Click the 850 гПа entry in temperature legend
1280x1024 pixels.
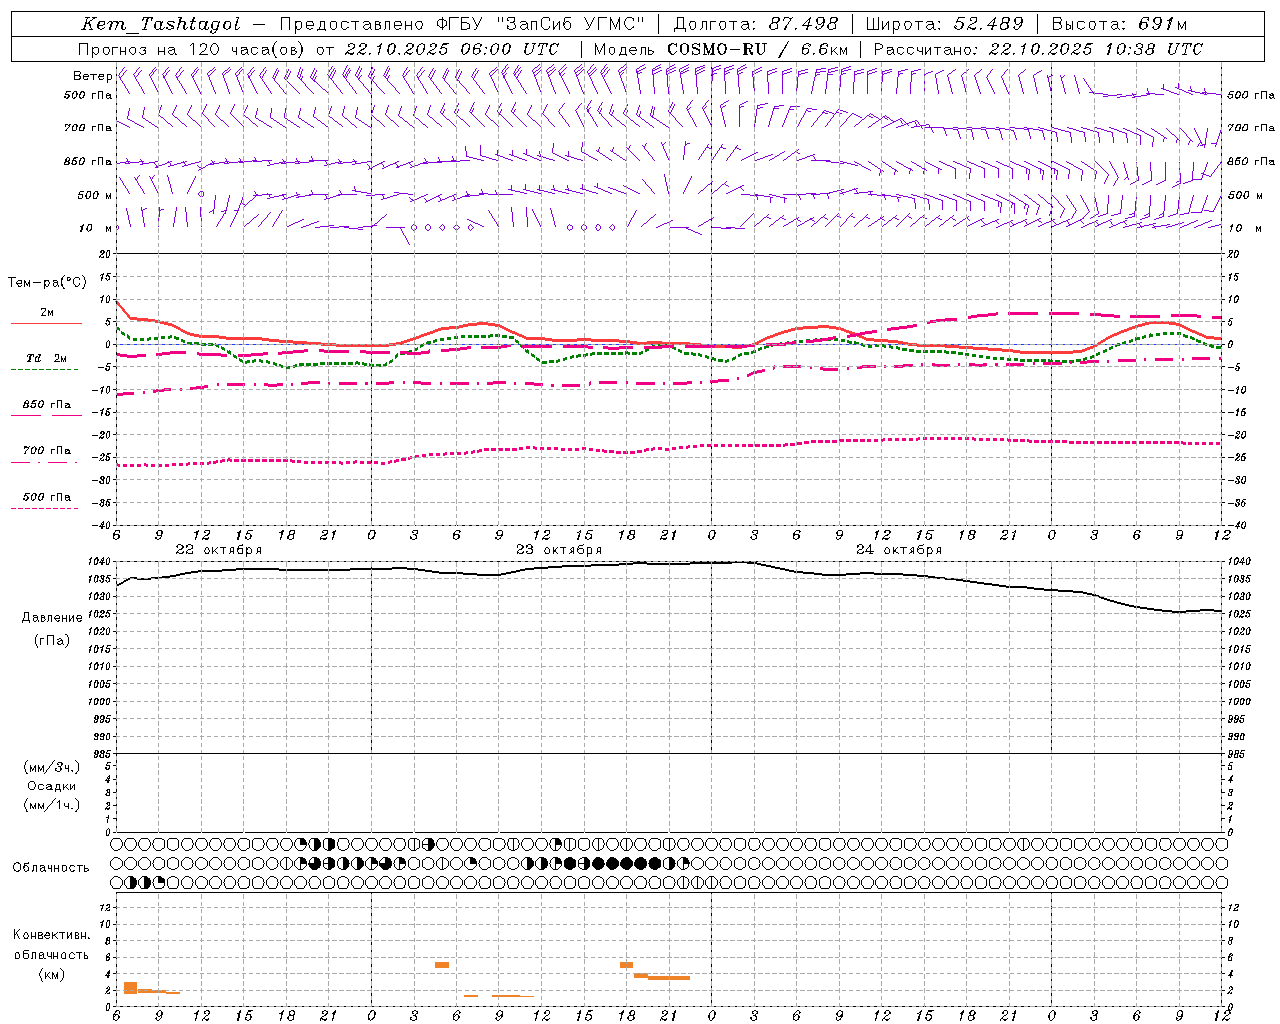[x=46, y=405]
